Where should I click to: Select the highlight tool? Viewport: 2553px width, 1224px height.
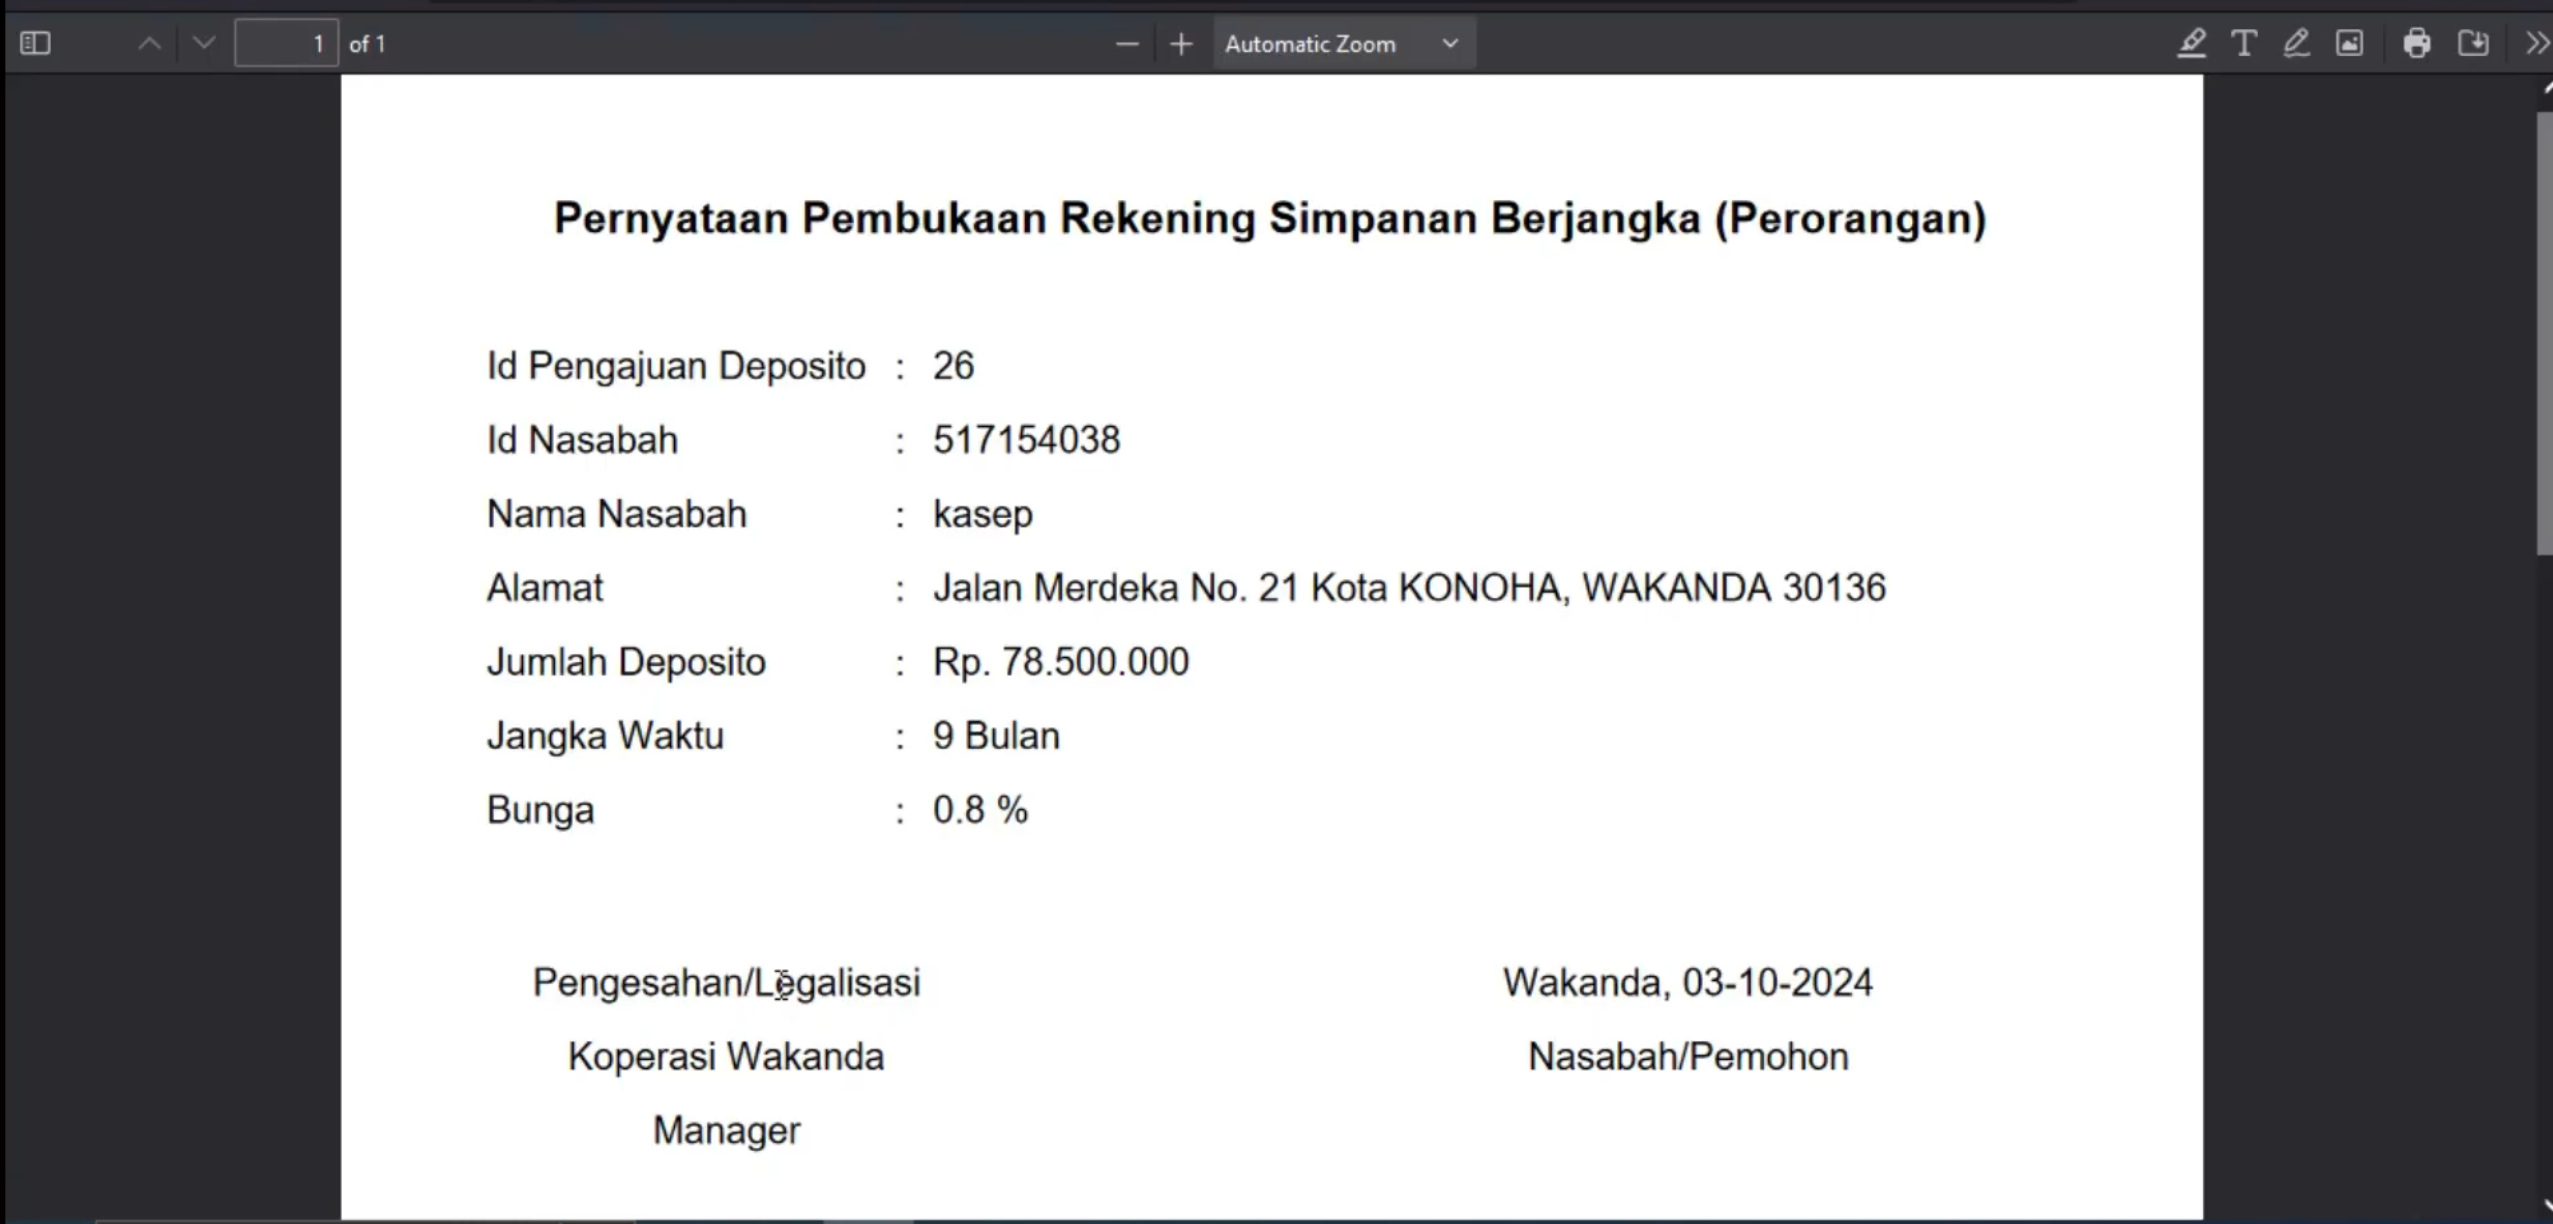click(x=2192, y=43)
